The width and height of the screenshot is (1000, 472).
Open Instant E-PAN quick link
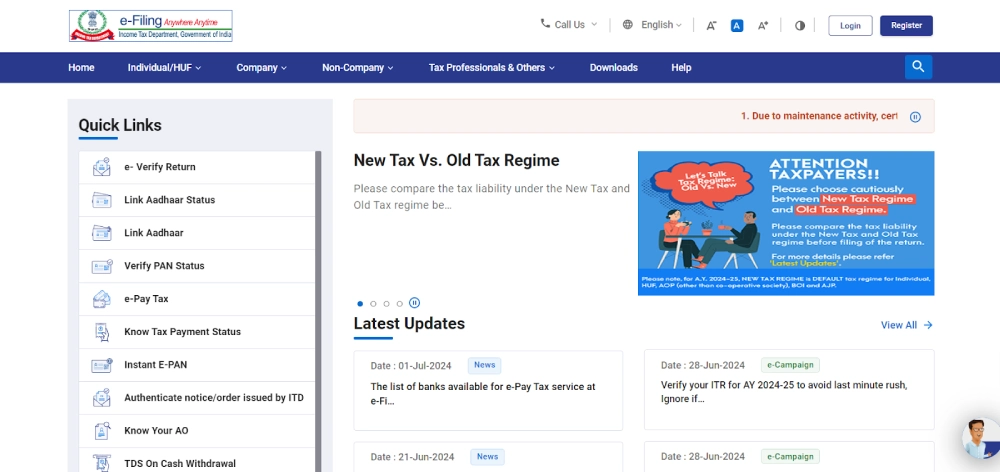(197, 365)
